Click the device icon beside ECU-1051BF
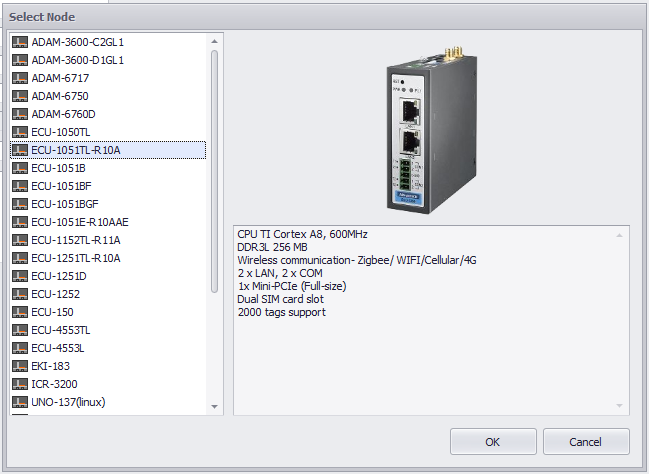 click(x=20, y=186)
